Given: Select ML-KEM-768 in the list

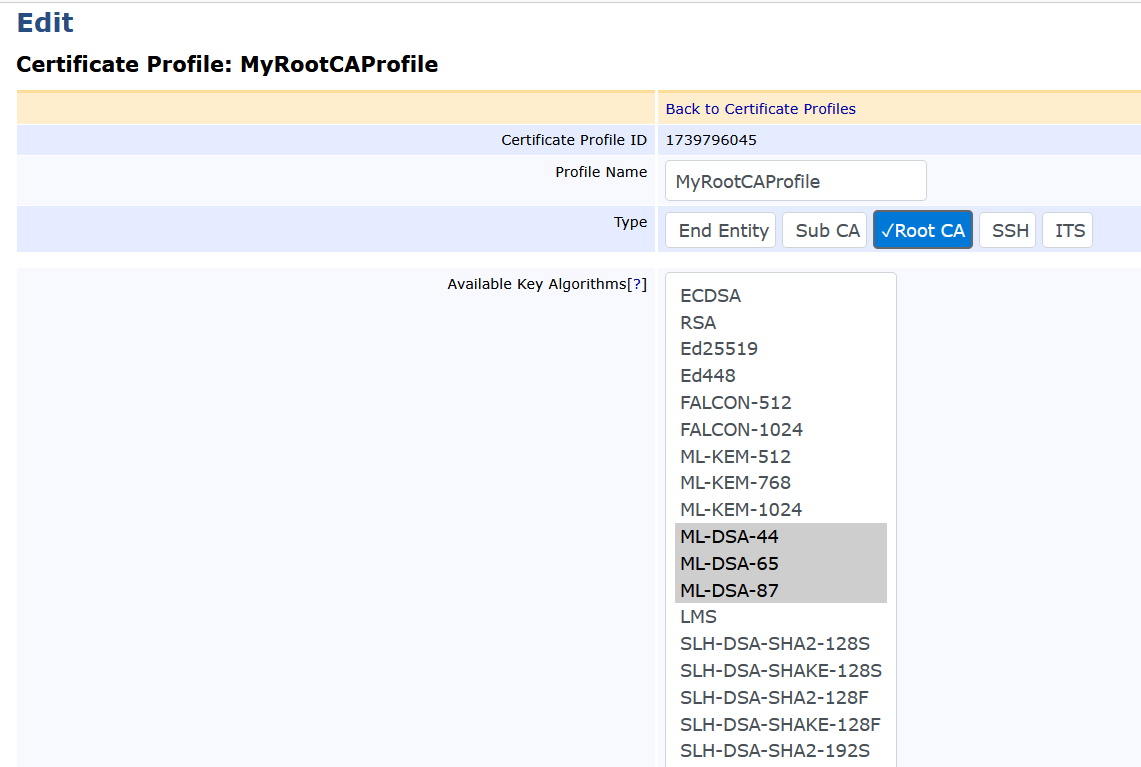Looking at the screenshot, I should click(735, 482).
